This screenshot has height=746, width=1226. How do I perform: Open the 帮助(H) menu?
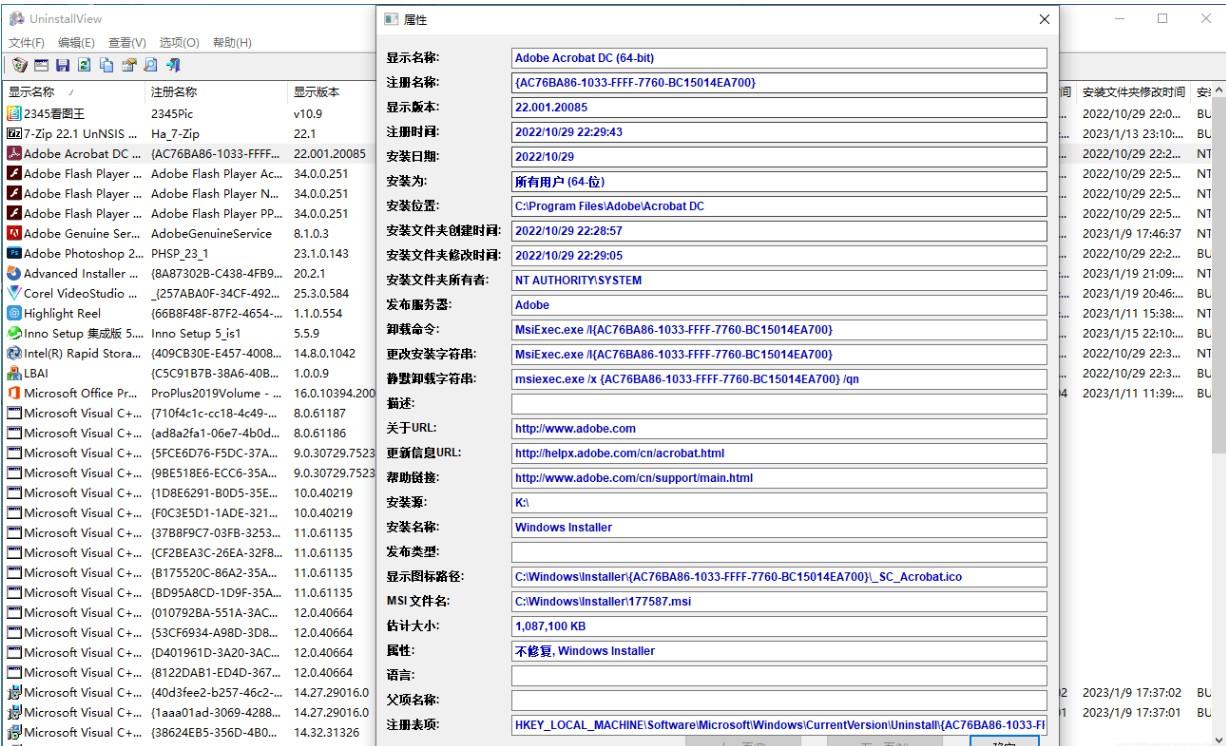click(x=232, y=43)
